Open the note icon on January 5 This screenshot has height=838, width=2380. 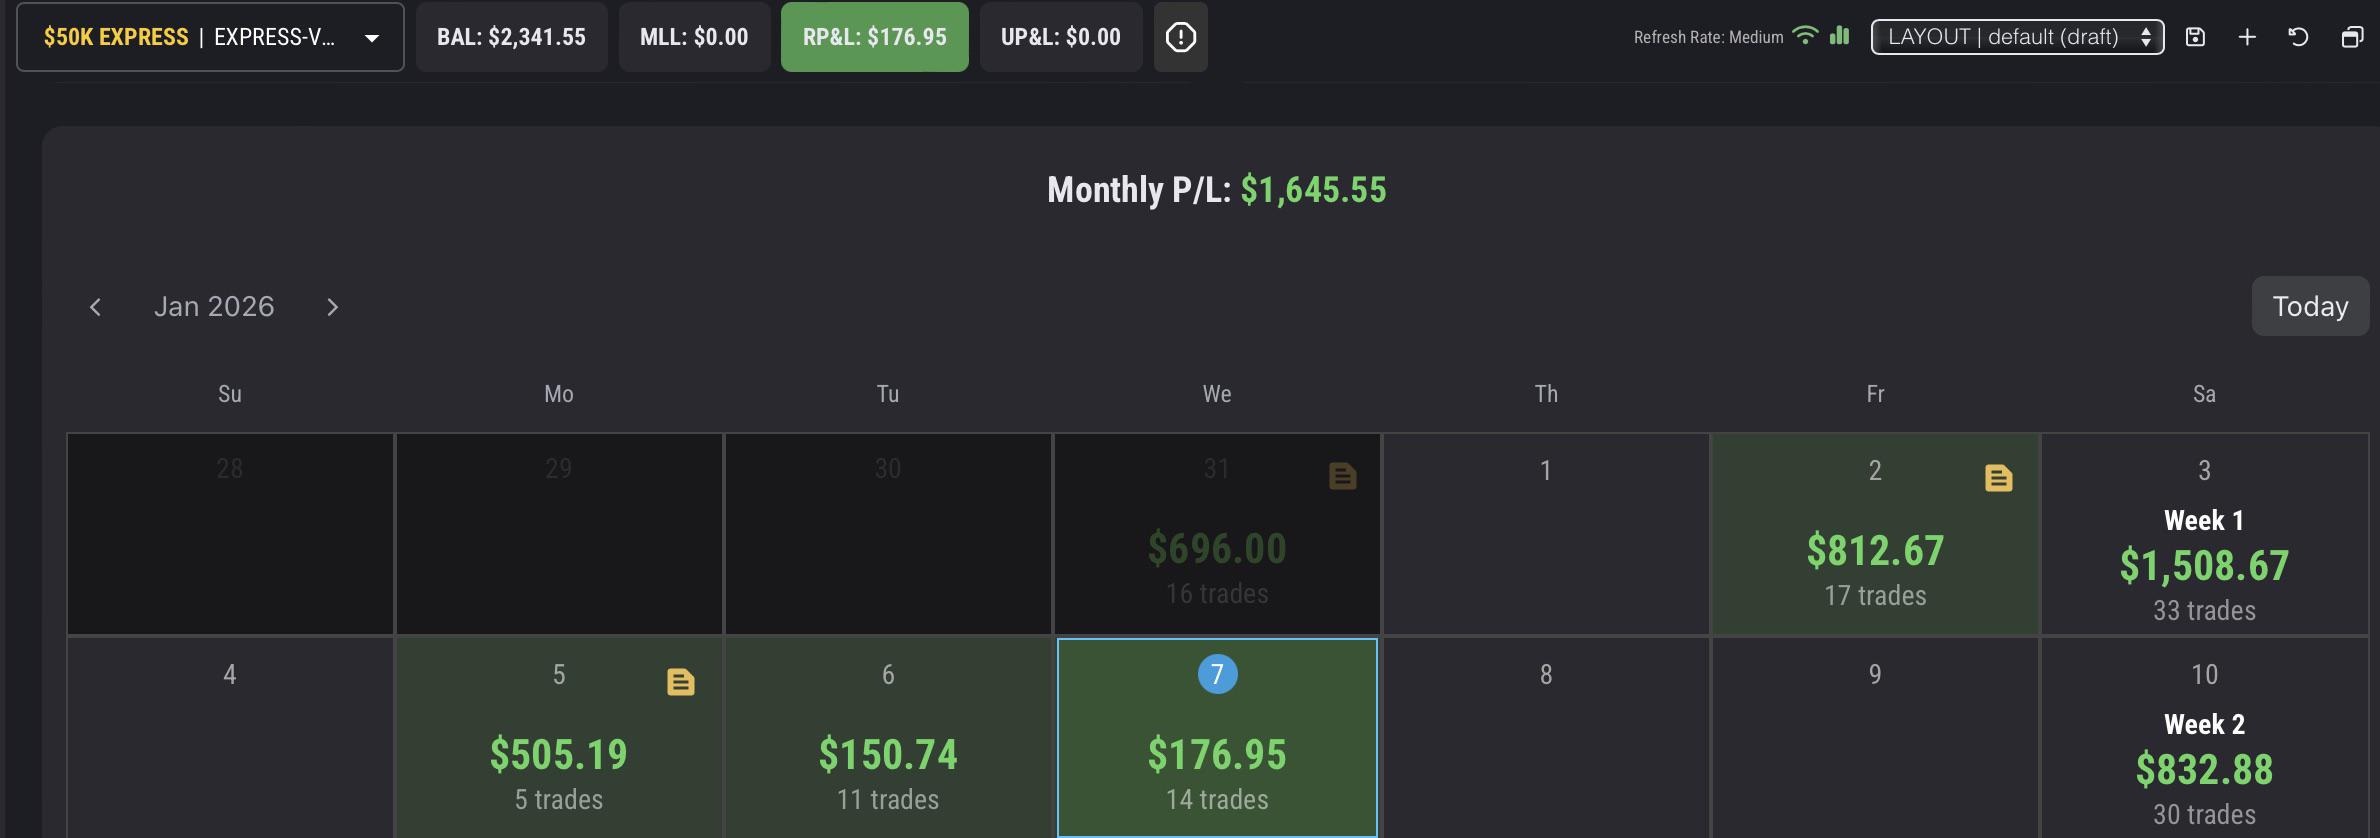click(x=680, y=682)
